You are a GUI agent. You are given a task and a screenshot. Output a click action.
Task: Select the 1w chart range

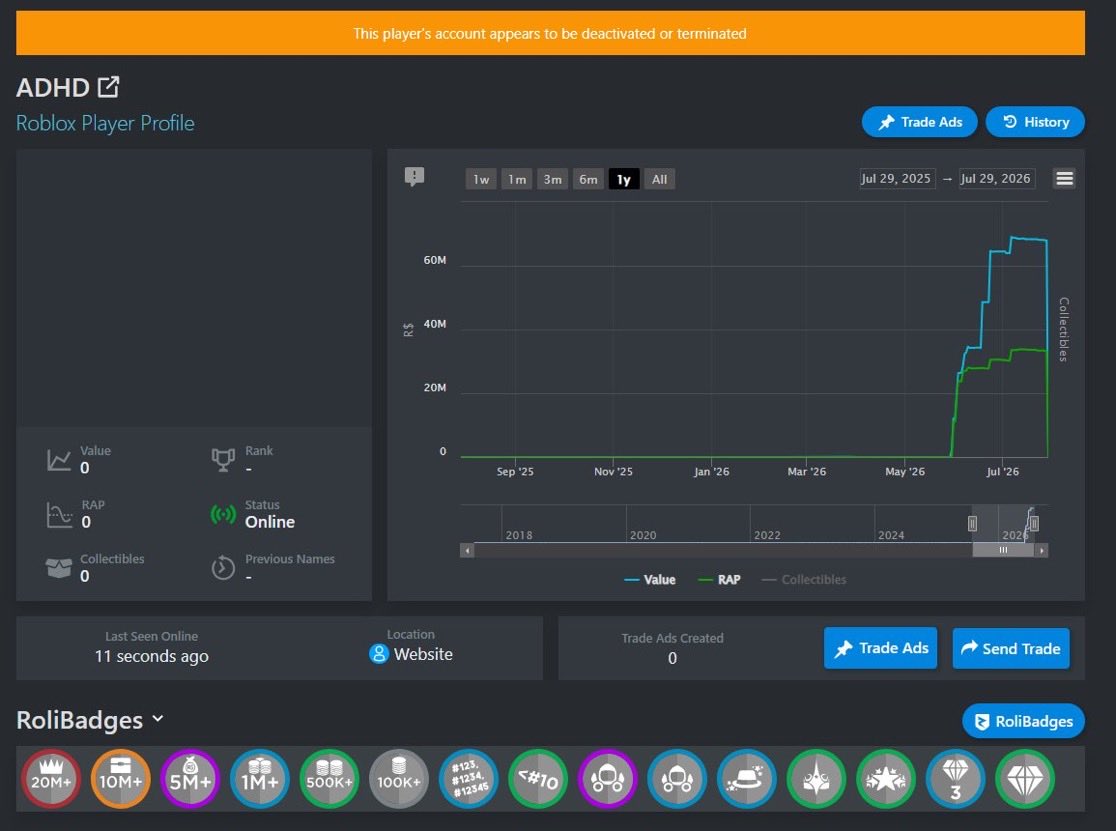[482, 179]
